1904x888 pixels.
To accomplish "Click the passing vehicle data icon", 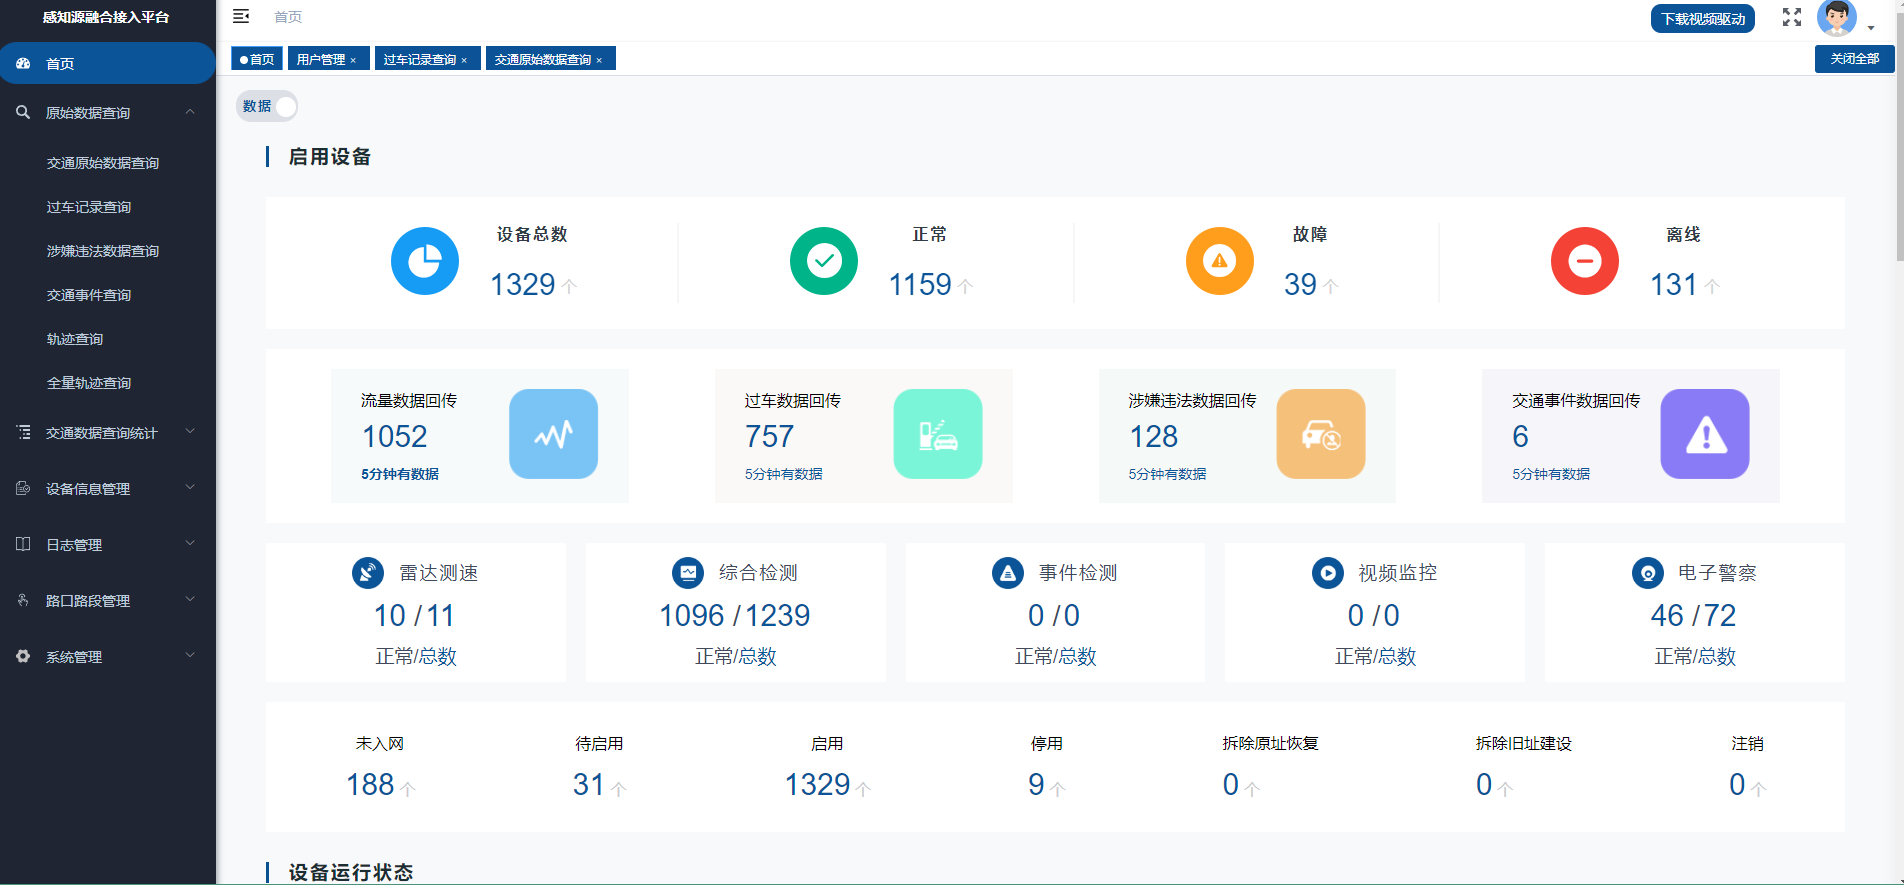I will click(x=938, y=434).
